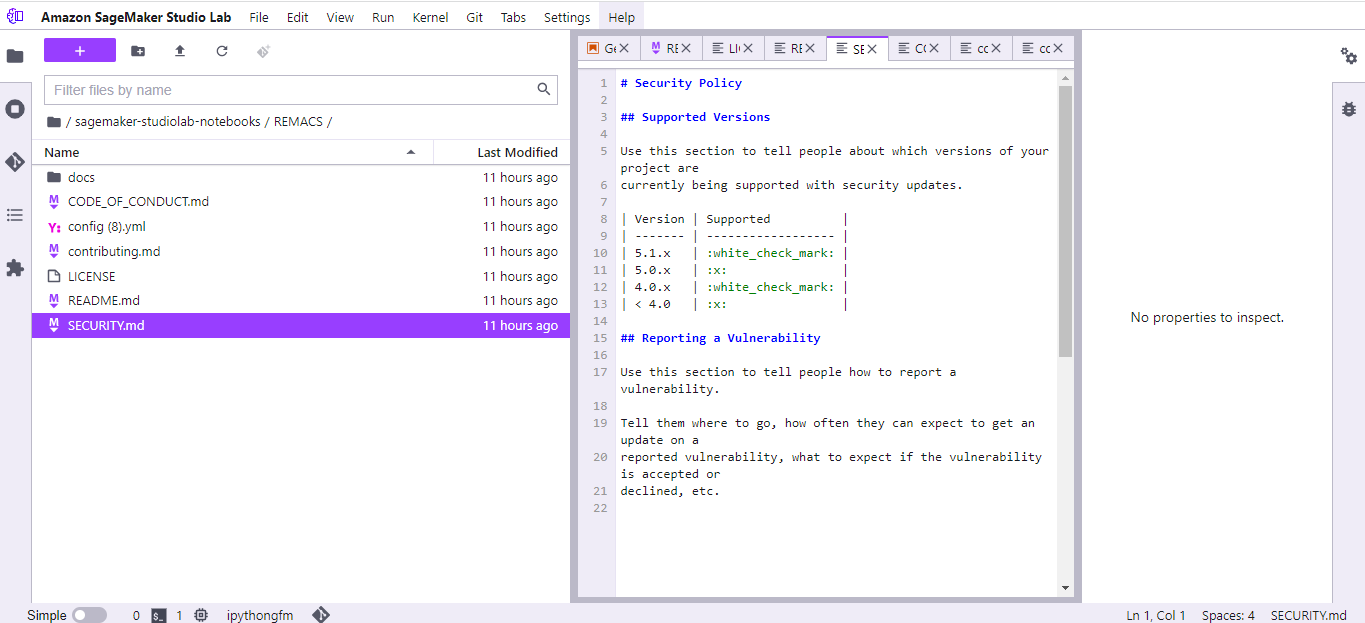This screenshot has width=1365, height=623.
Task: Open the View menu
Action: point(340,17)
